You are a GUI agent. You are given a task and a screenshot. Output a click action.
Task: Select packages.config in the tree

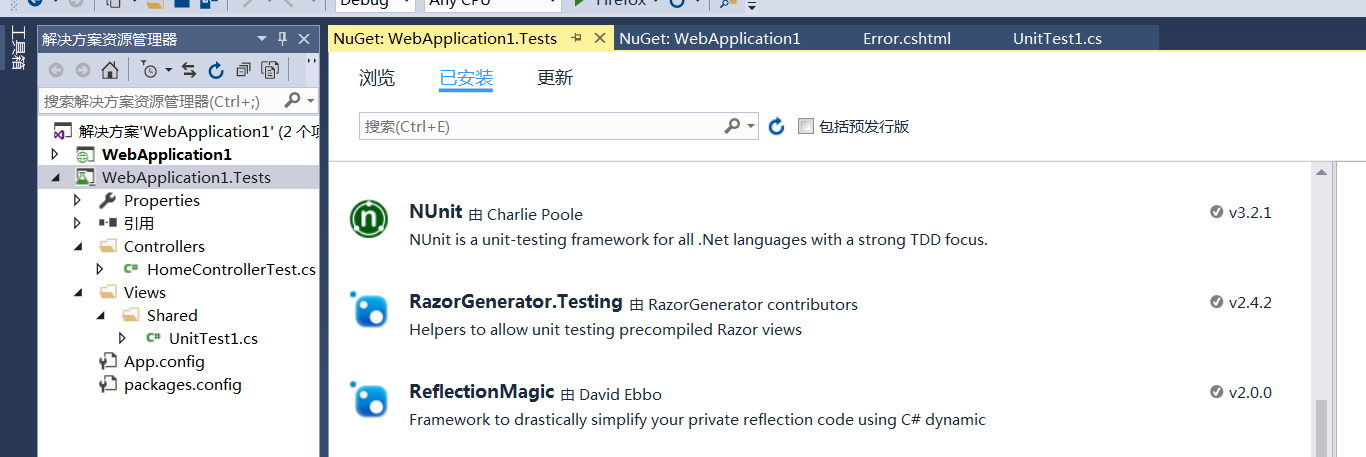[x=182, y=384]
